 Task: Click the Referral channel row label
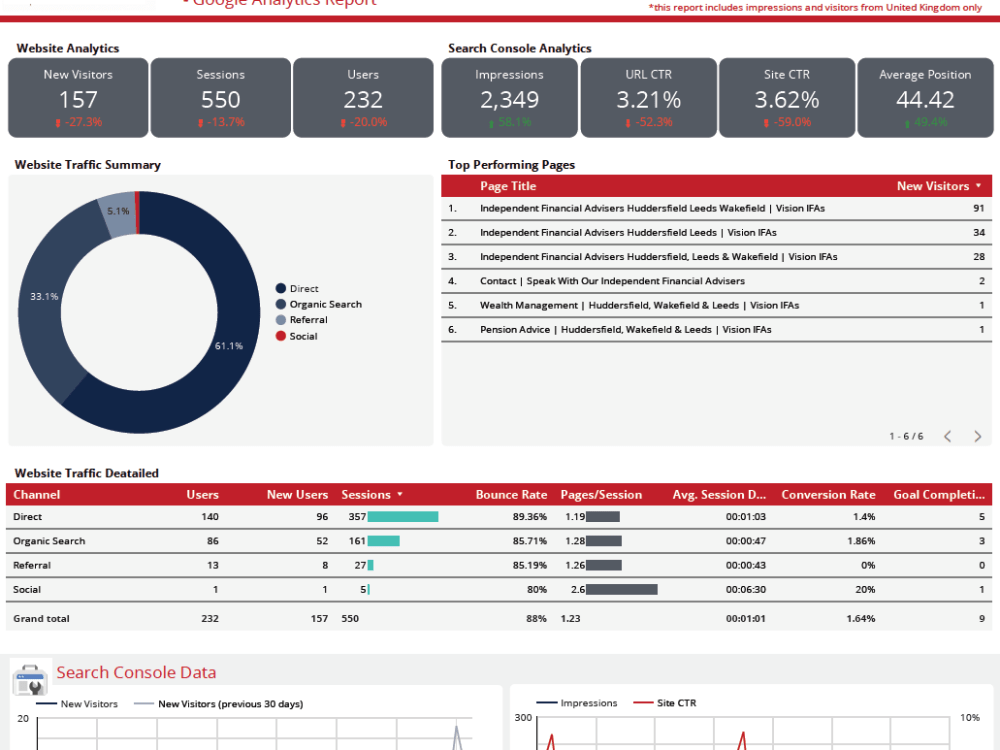coord(32,565)
